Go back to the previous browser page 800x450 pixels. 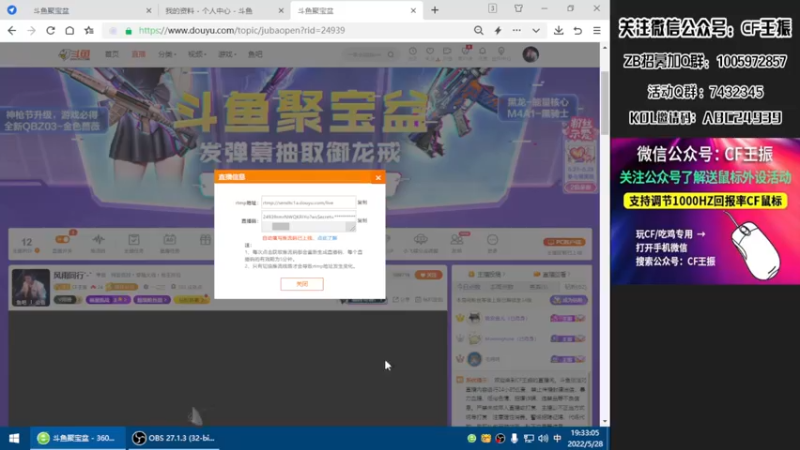click(x=12, y=31)
